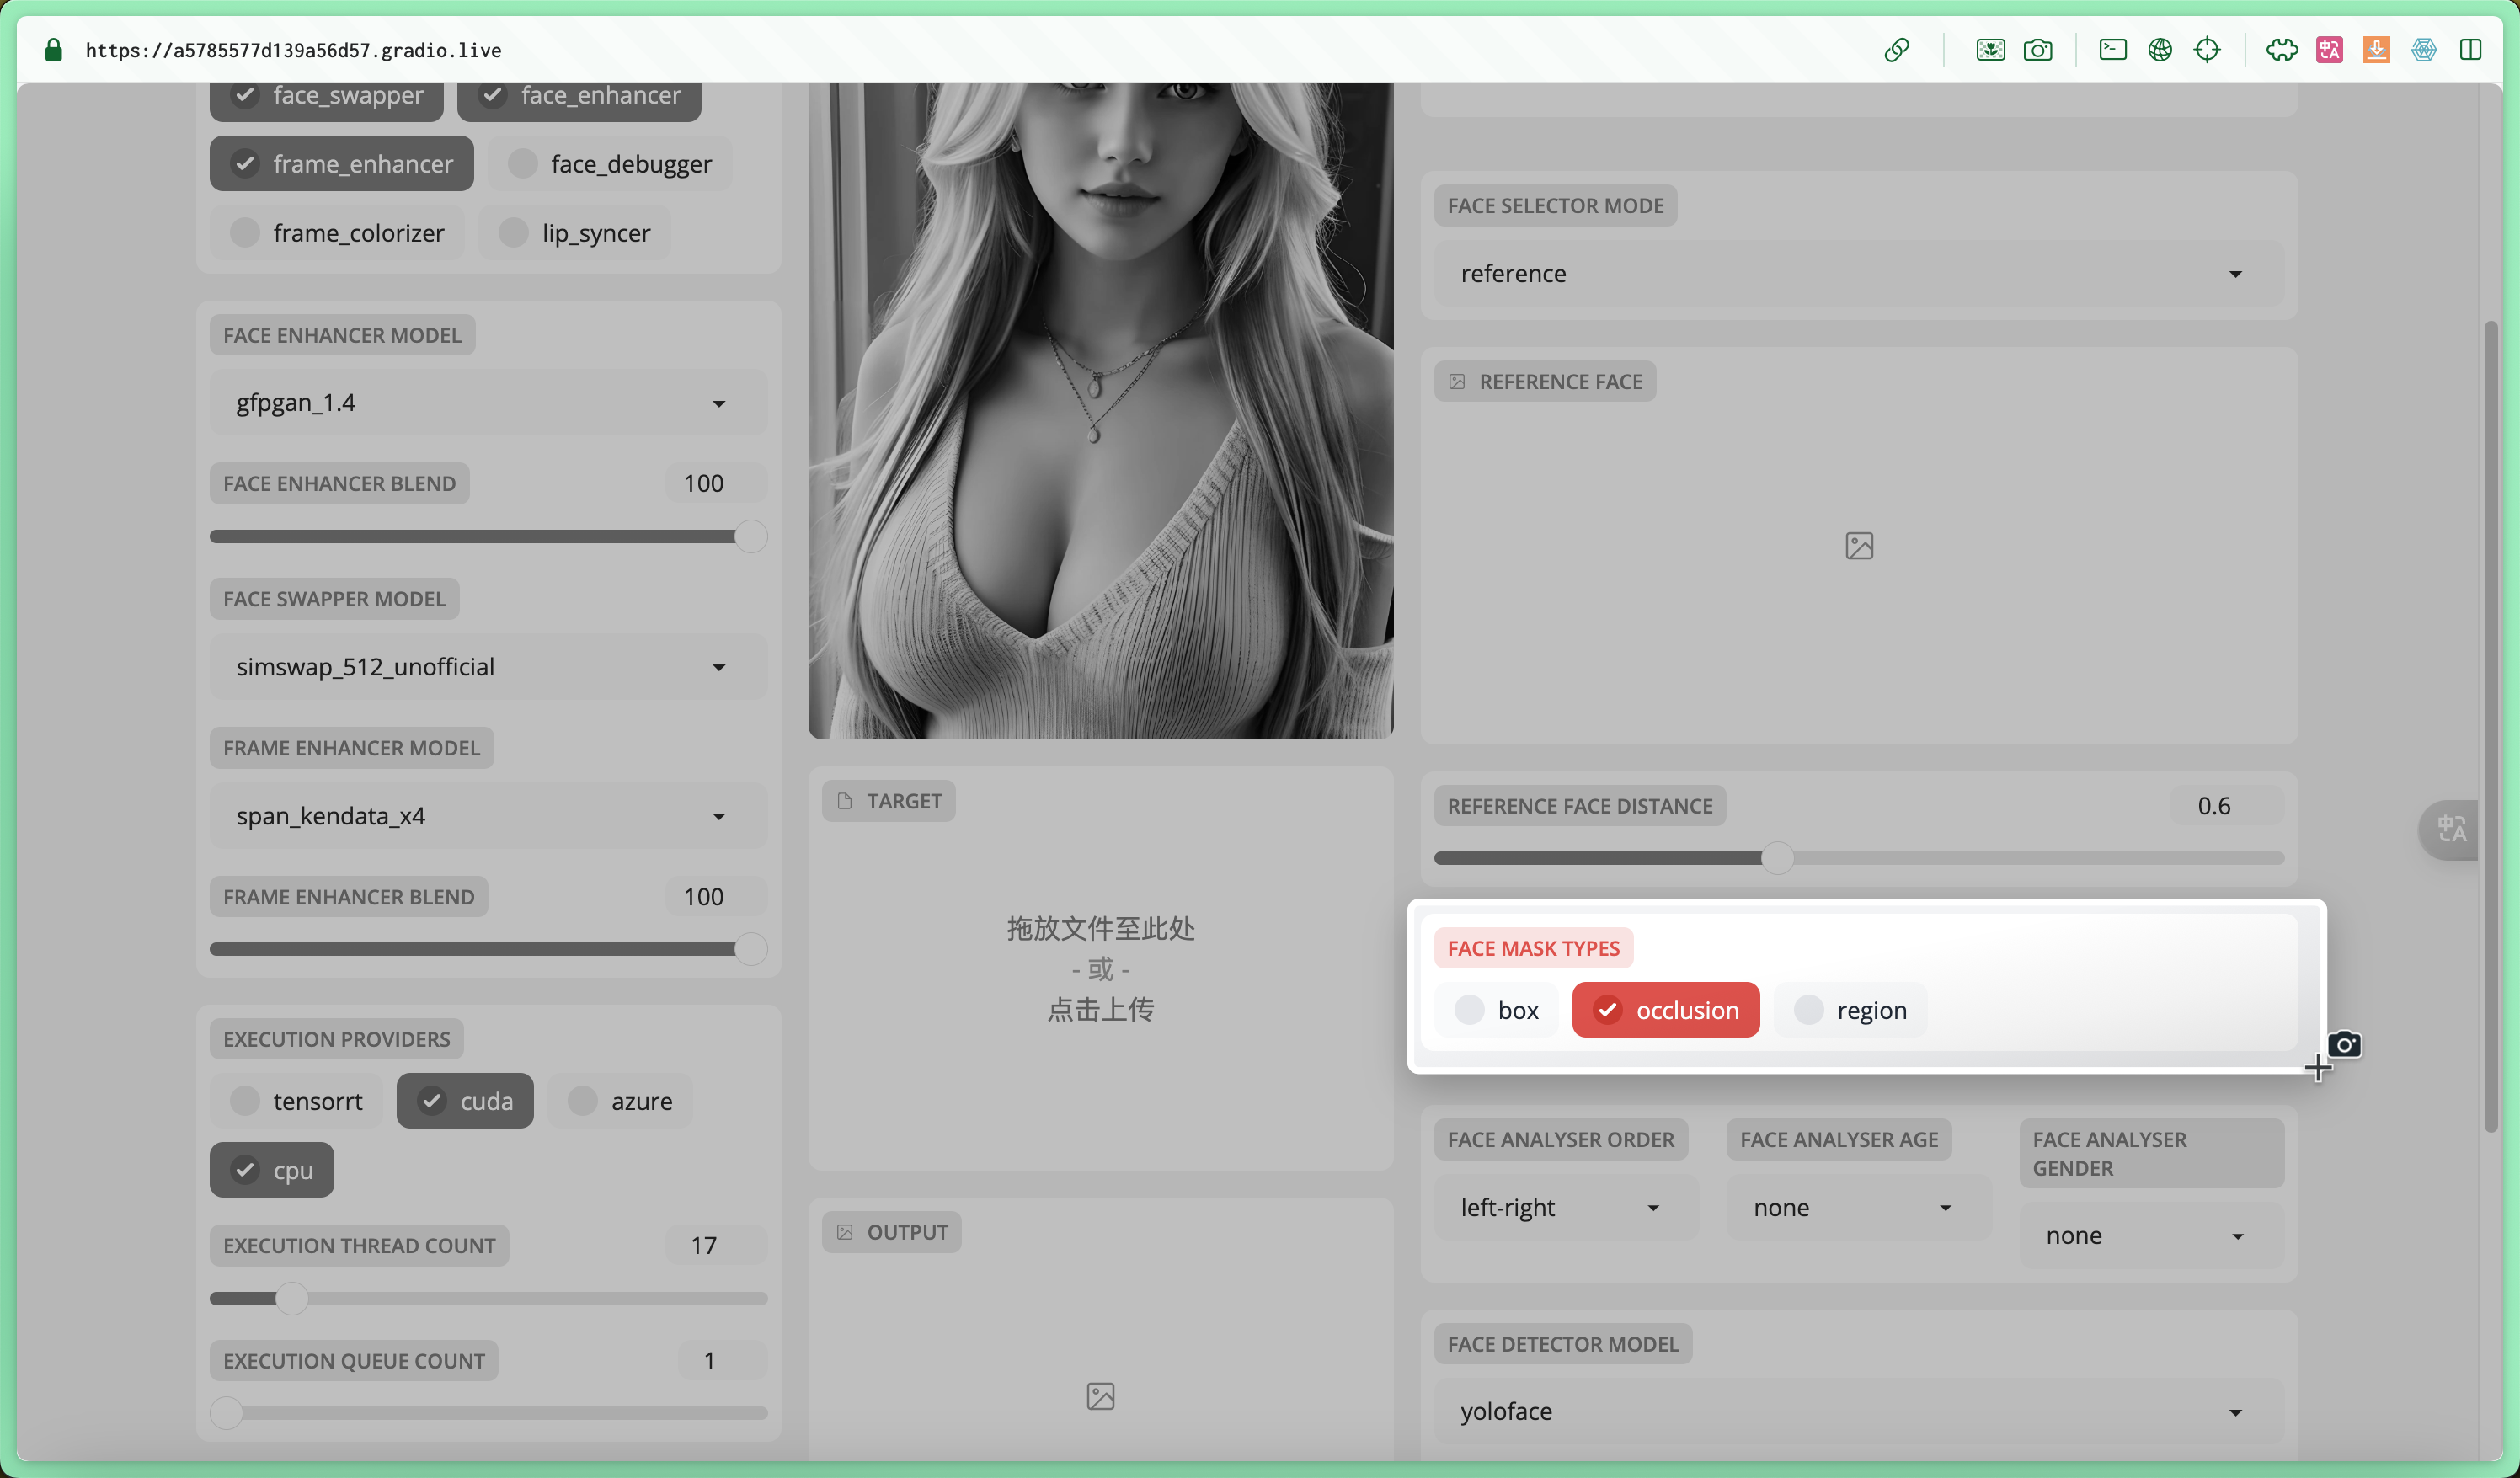Open the Face Analyser Age dropdown

coord(1859,1207)
